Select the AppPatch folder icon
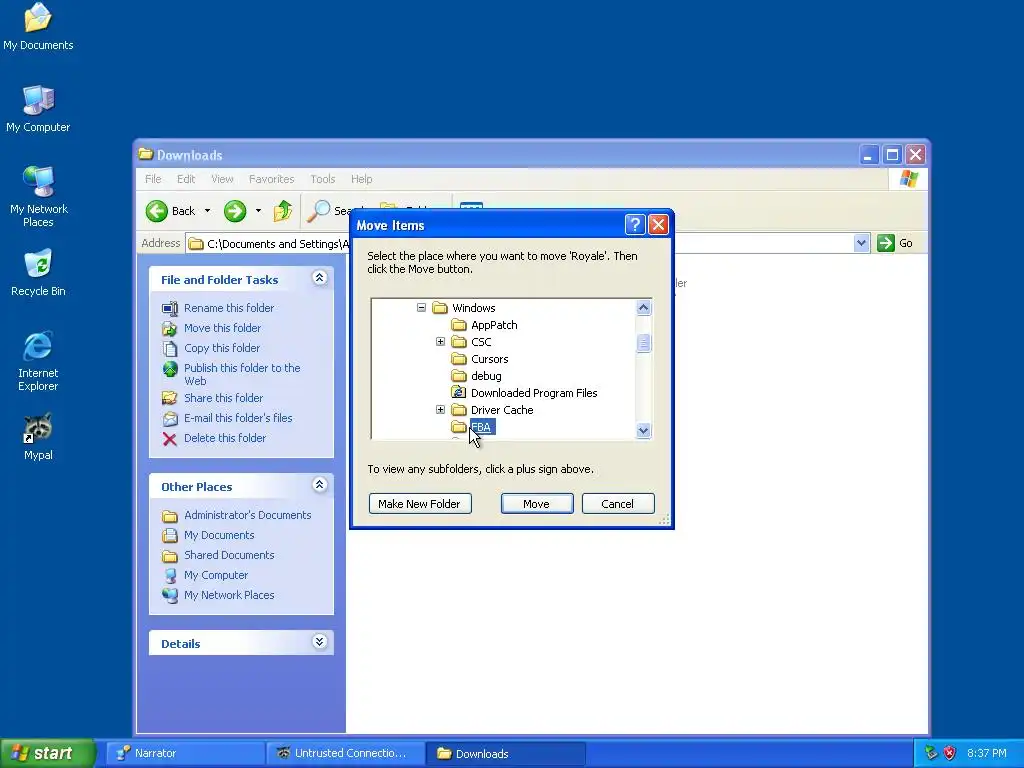This screenshot has width=1024, height=768. click(459, 325)
